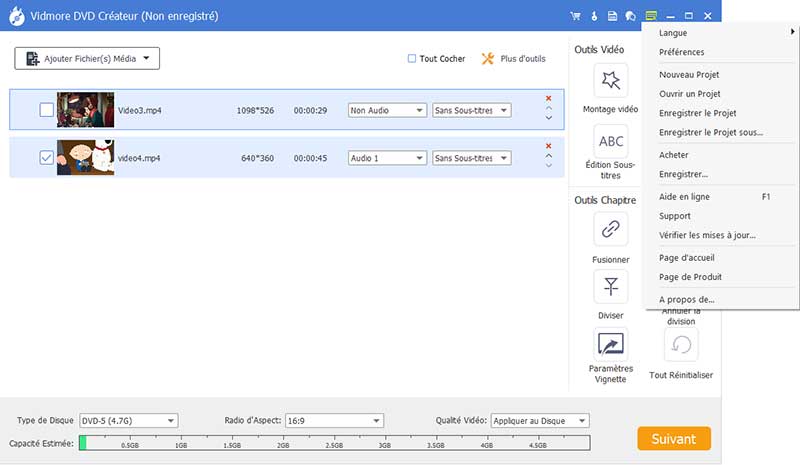Open the Non Audio dropdown for Video3.mp4

click(x=387, y=110)
